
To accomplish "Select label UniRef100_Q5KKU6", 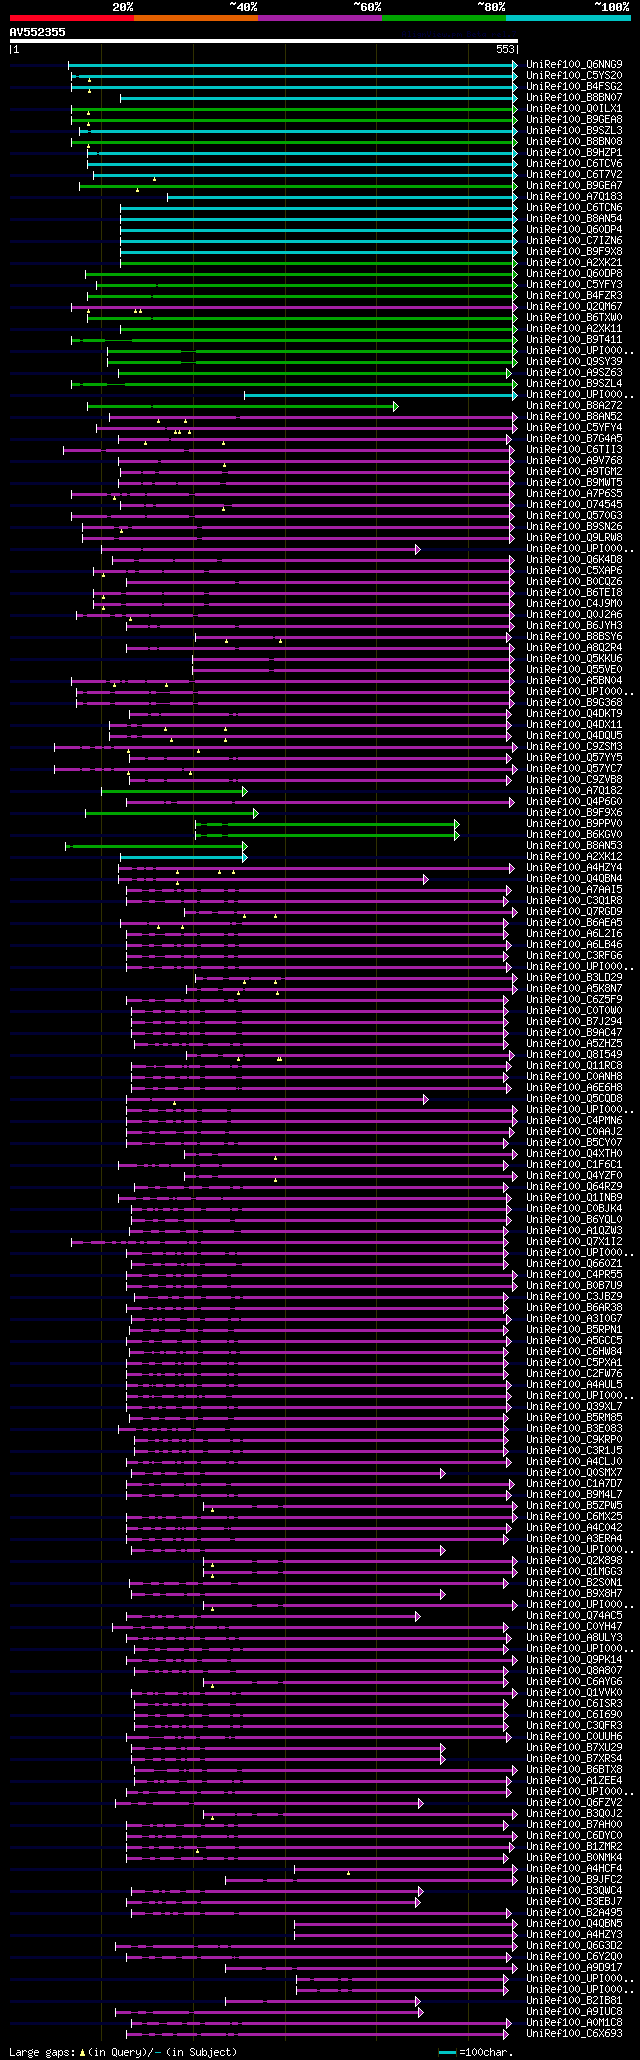I will point(574,659).
